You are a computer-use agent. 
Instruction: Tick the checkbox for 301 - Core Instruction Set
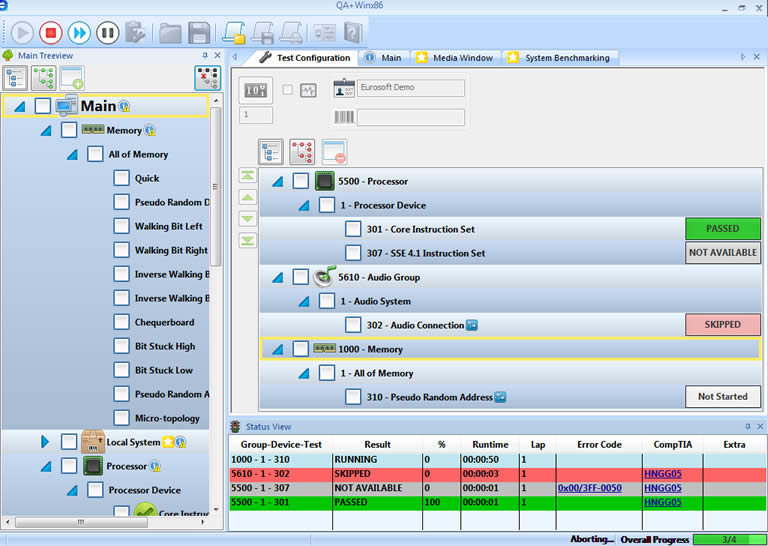353,229
